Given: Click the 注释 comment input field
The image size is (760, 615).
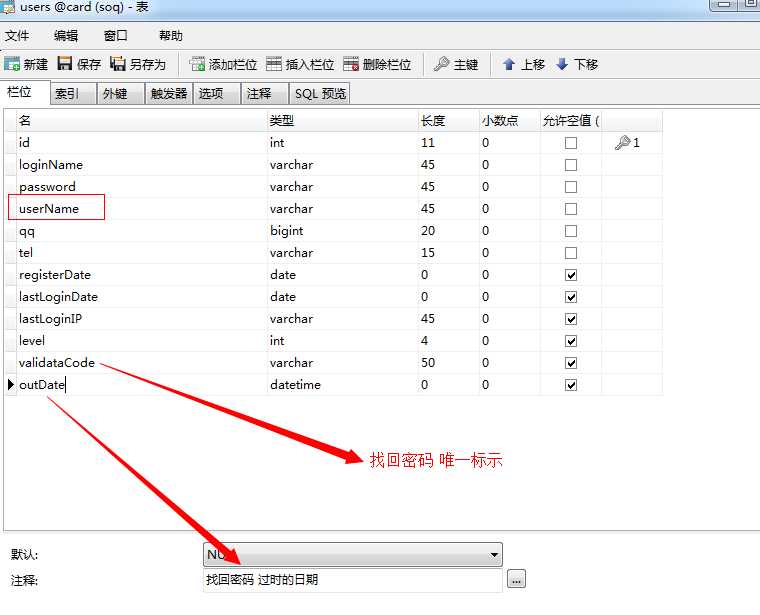Looking at the screenshot, I should point(353,580).
